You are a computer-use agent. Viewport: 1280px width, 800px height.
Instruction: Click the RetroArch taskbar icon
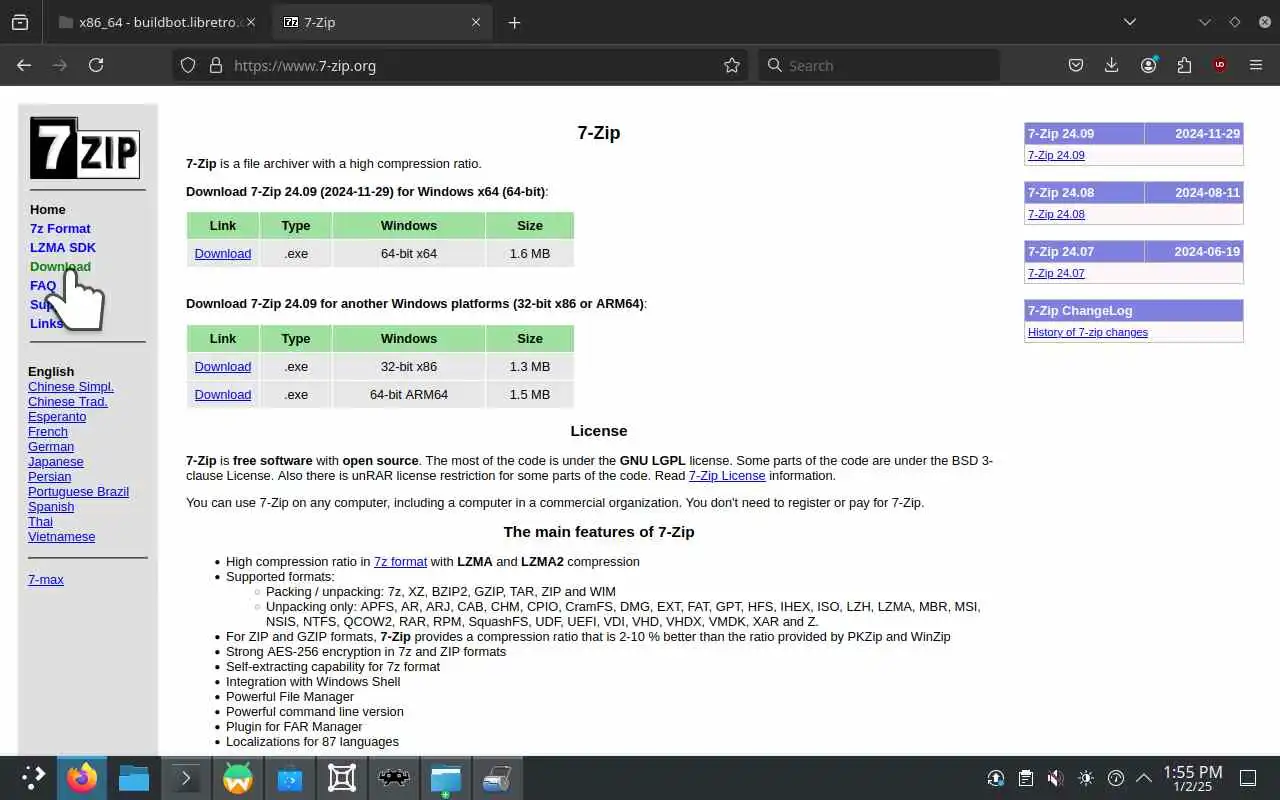(x=394, y=778)
